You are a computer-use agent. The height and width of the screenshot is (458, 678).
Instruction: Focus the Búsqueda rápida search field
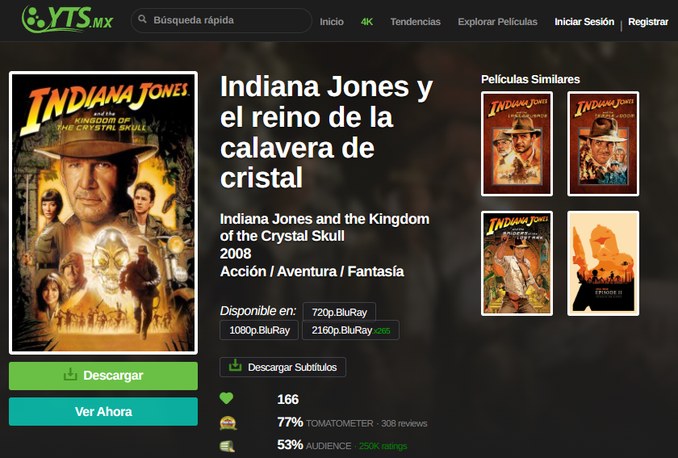[x=221, y=20]
